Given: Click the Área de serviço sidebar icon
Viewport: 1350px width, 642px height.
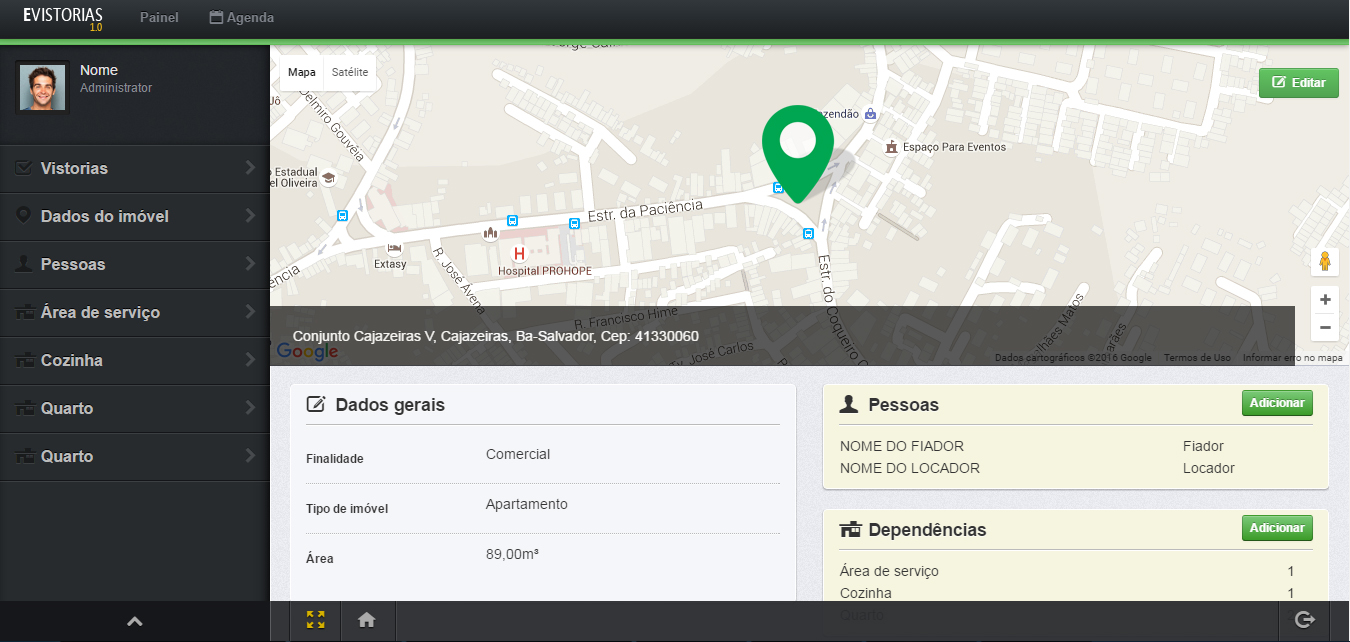Looking at the screenshot, I should tap(24, 312).
